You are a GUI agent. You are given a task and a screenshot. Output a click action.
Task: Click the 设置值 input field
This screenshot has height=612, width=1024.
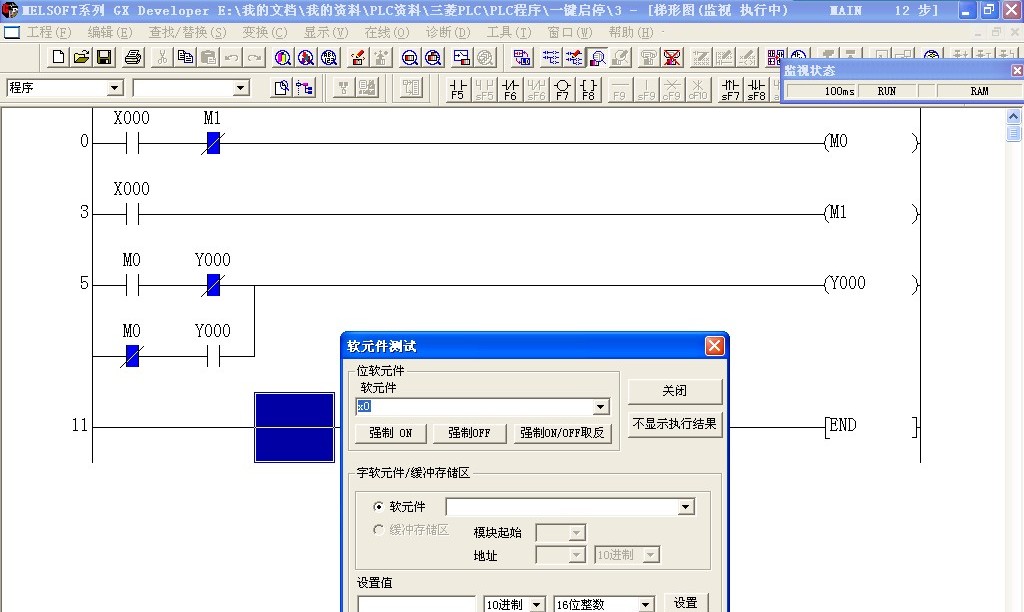click(x=416, y=604)
